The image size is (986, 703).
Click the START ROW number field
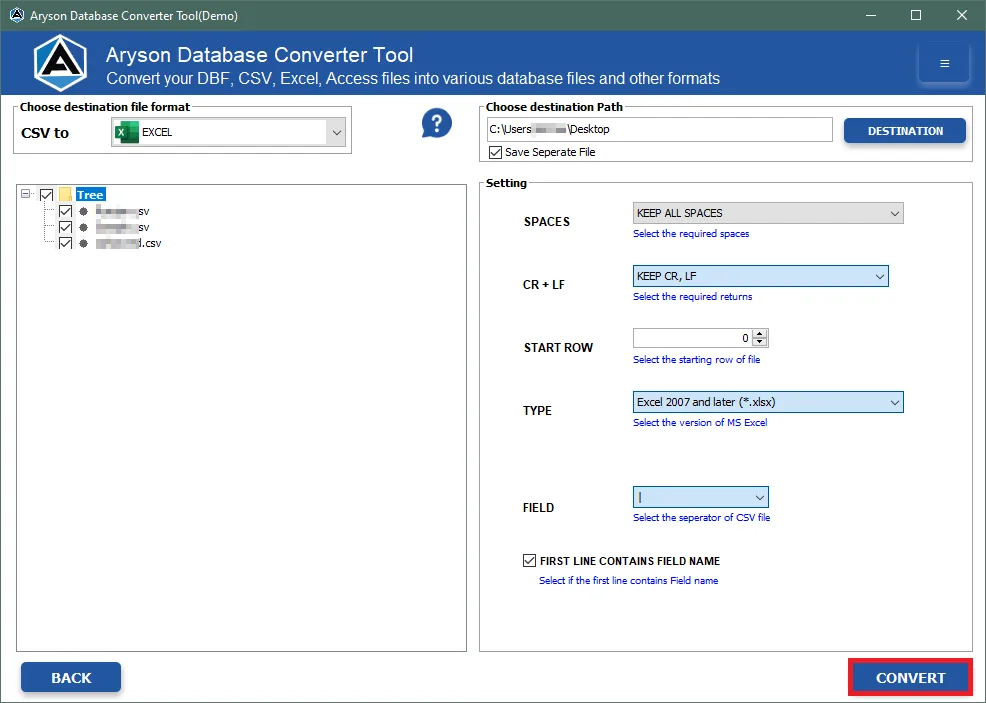693,338
